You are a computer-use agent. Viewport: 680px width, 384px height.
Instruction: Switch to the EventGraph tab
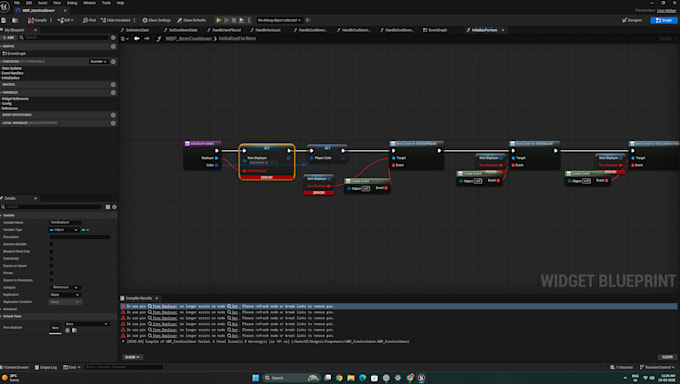(x=435, y=30)
